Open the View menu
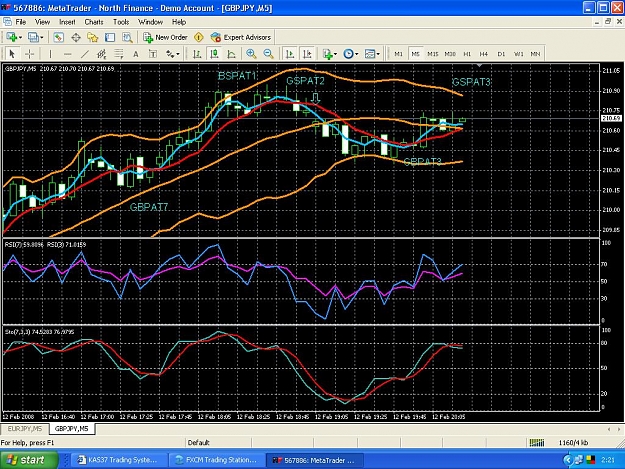Screen dimensions: 625x469 click(x=42, y=22)
